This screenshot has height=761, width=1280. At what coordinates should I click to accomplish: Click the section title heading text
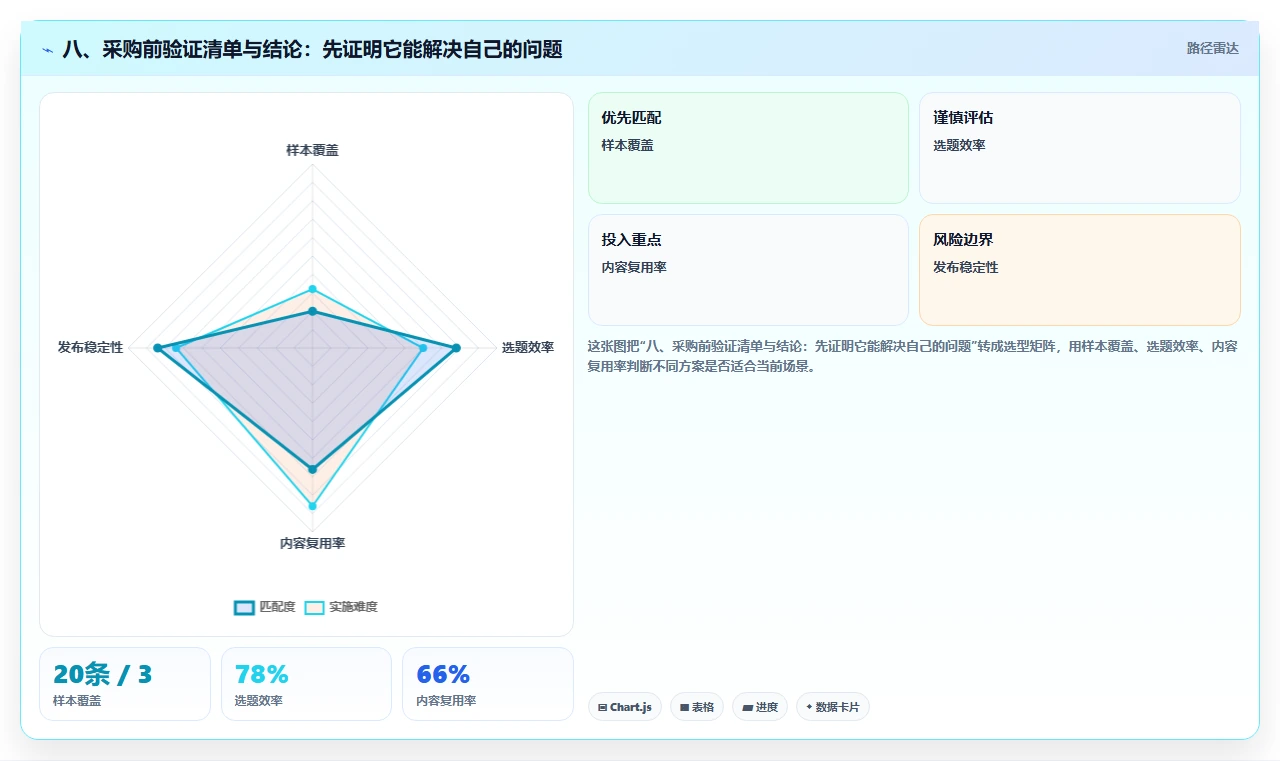312,49
